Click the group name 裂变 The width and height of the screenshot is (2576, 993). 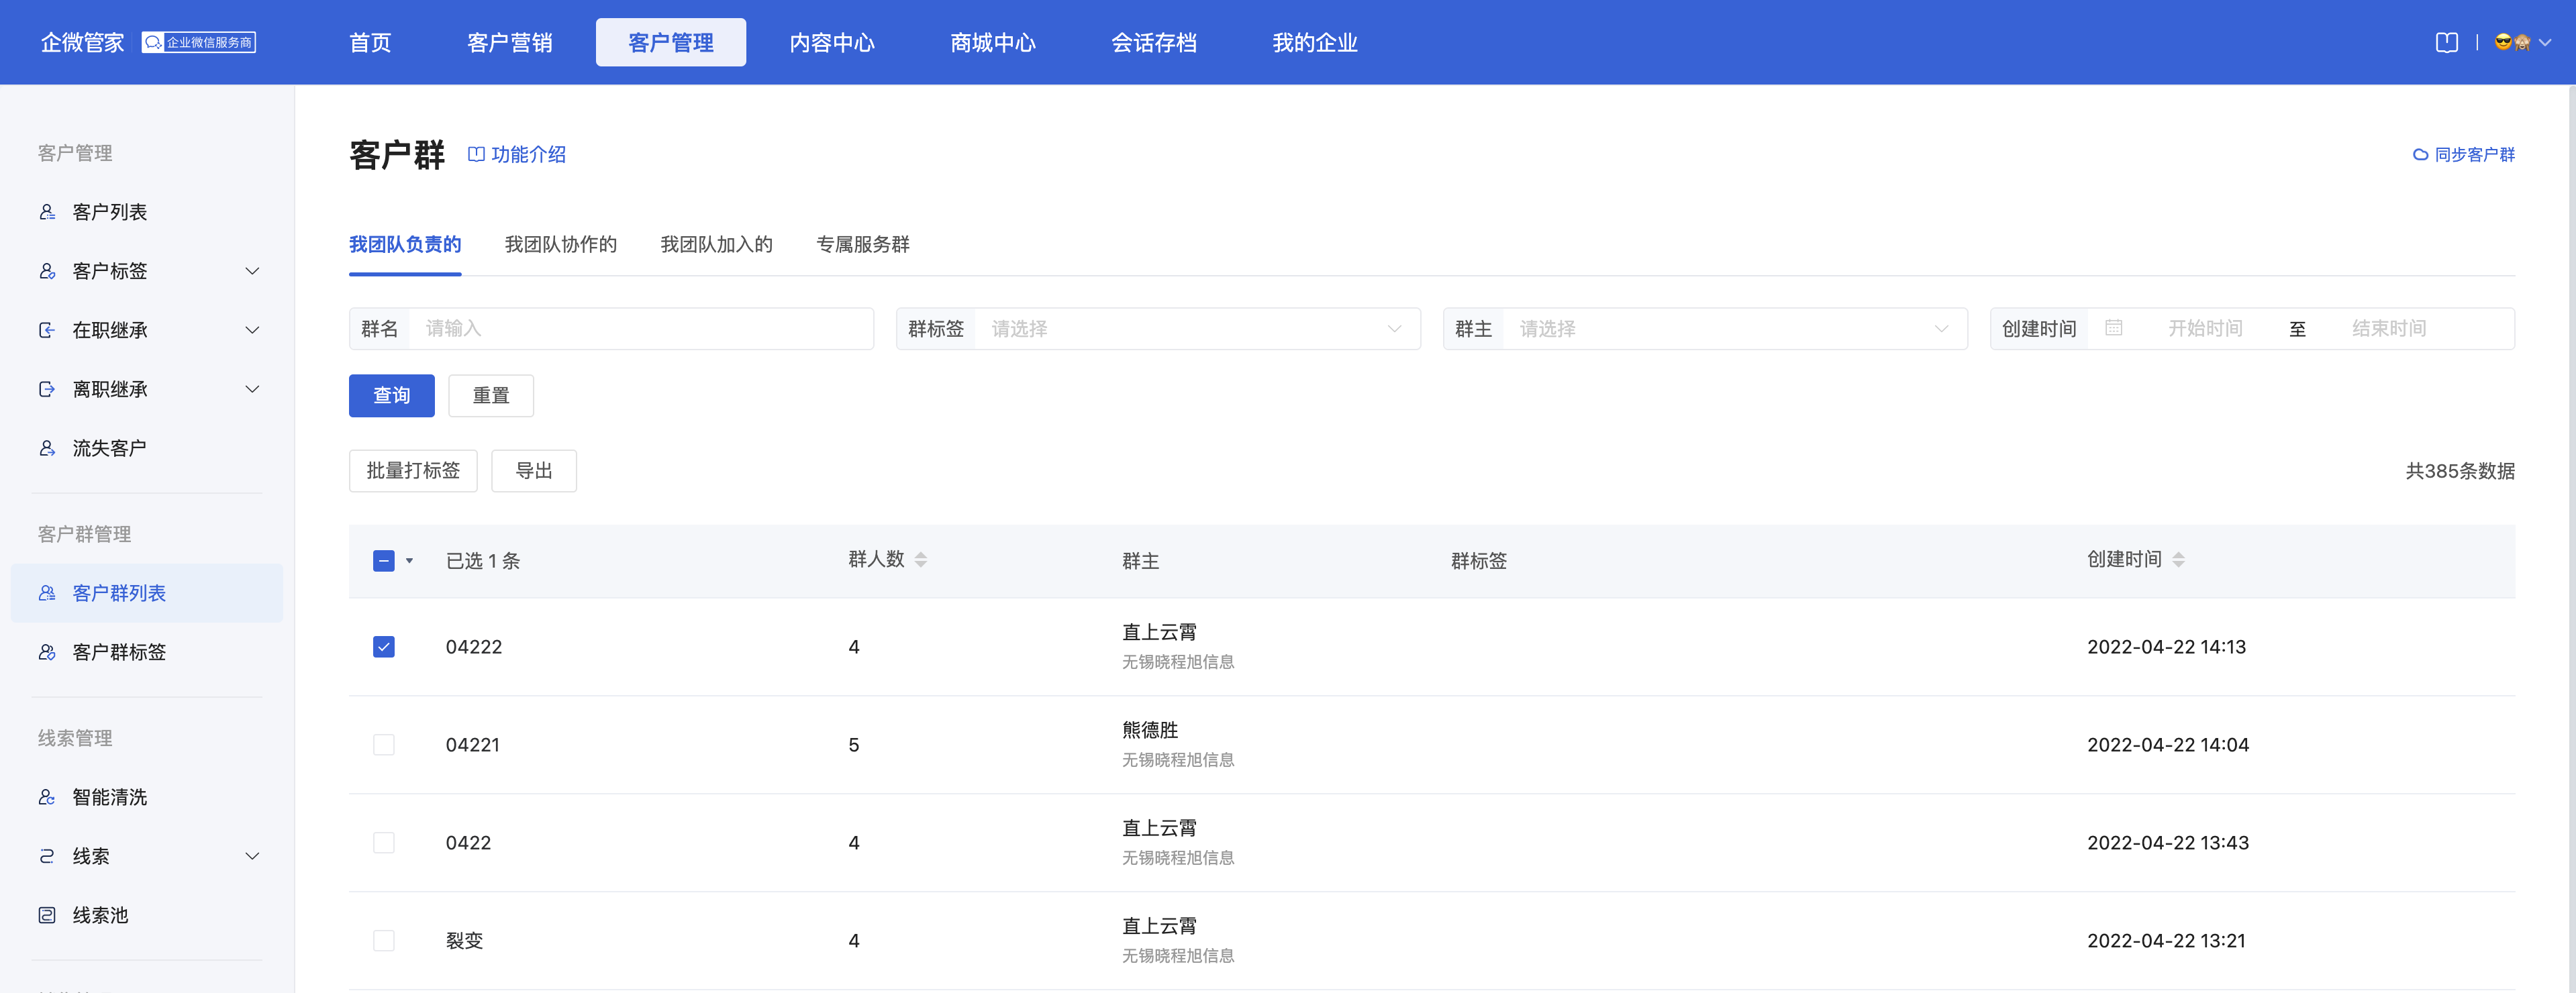click(x=464, y=941)
